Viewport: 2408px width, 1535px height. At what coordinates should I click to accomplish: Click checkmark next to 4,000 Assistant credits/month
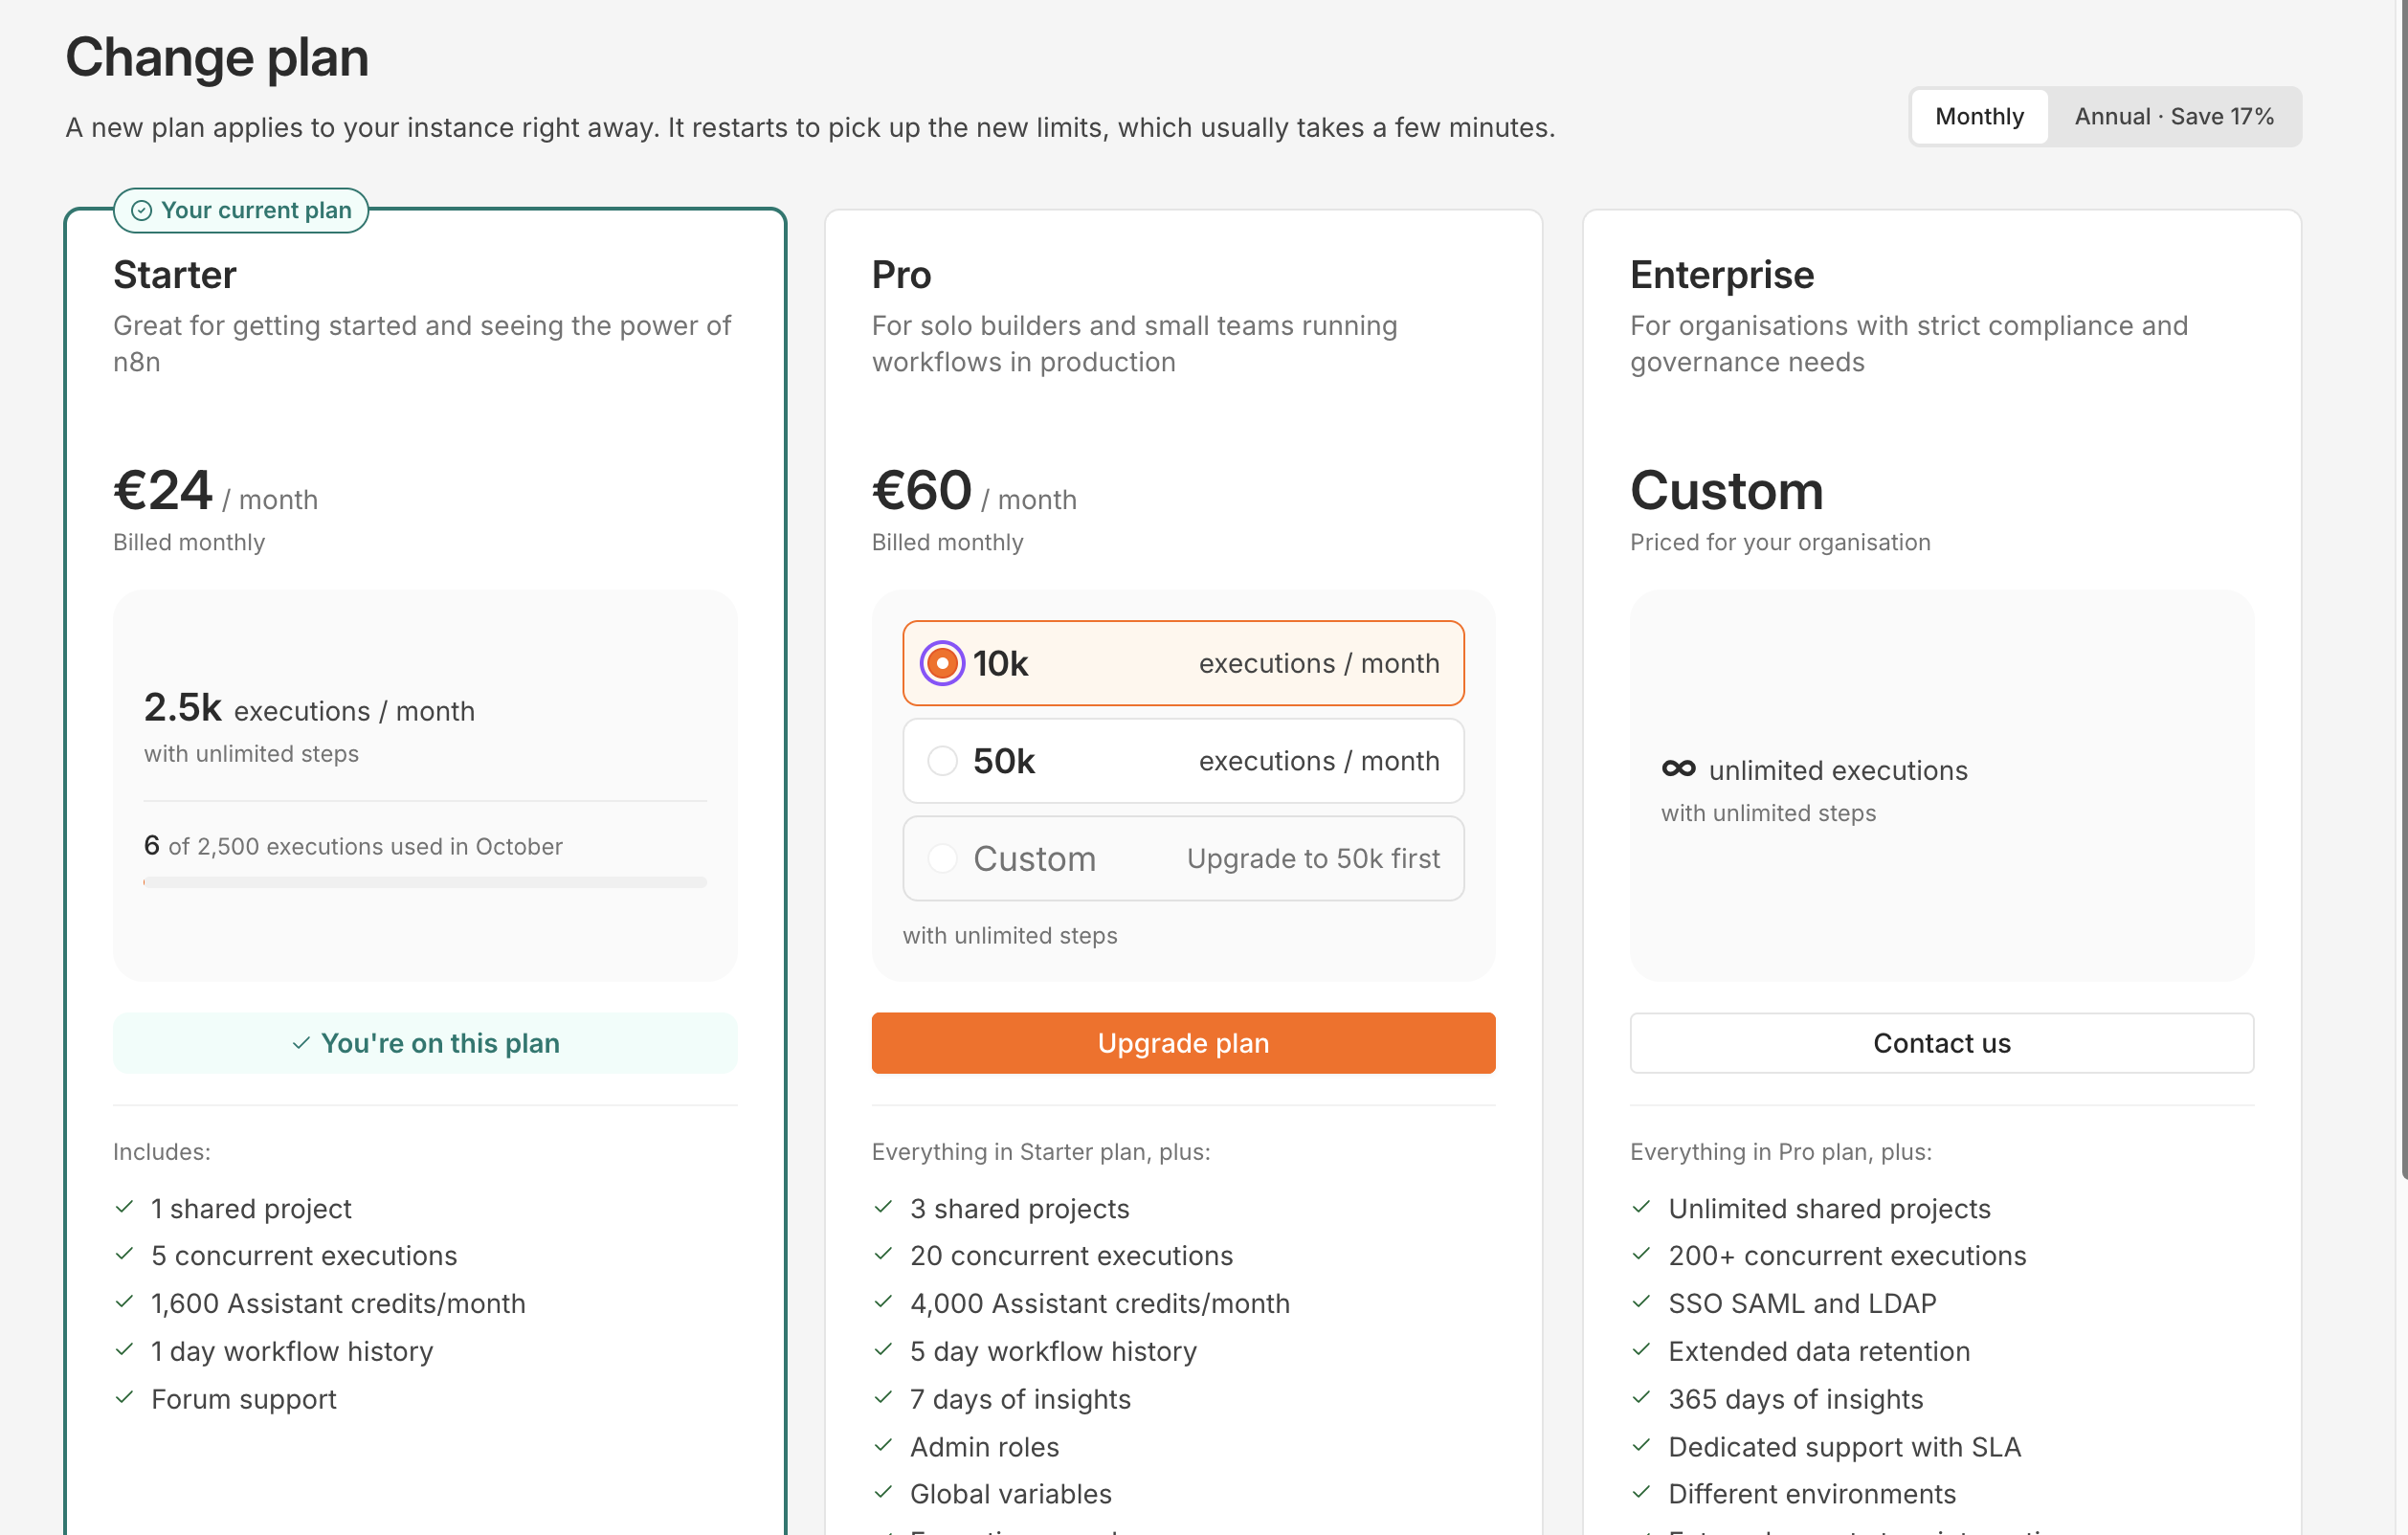point(883,1302)
